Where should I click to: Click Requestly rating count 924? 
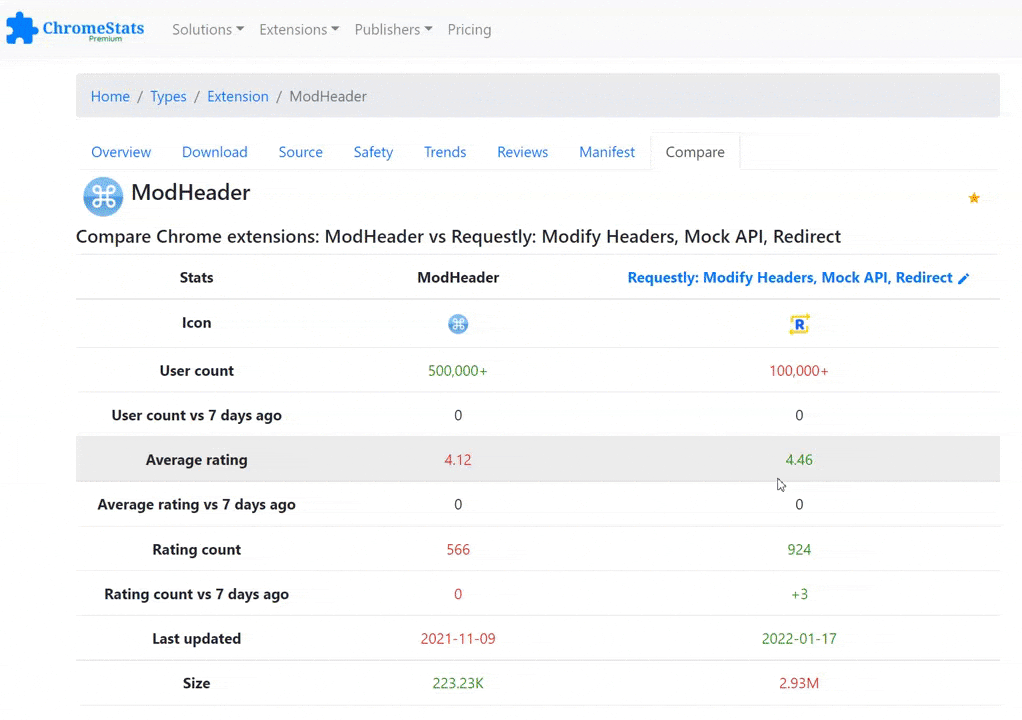799,549
